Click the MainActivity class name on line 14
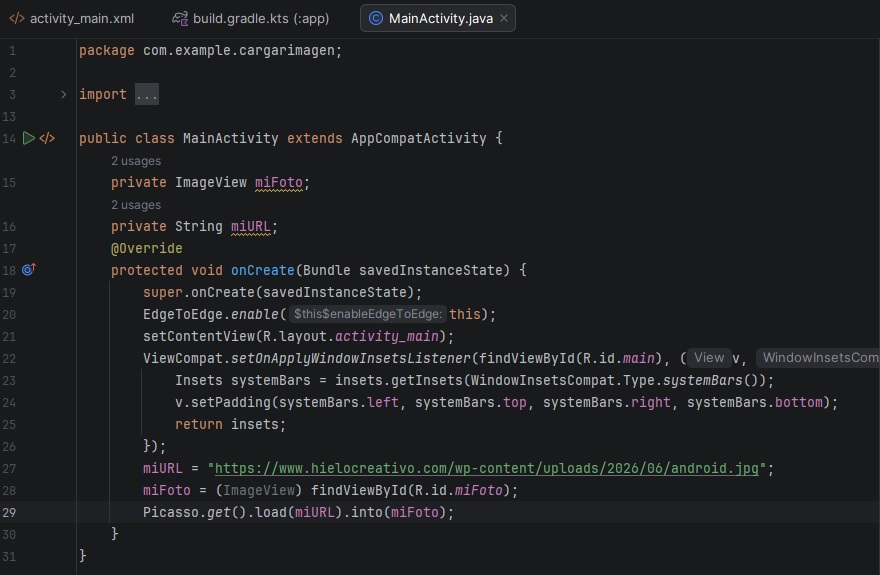880x575 pixels. point(231,139)
